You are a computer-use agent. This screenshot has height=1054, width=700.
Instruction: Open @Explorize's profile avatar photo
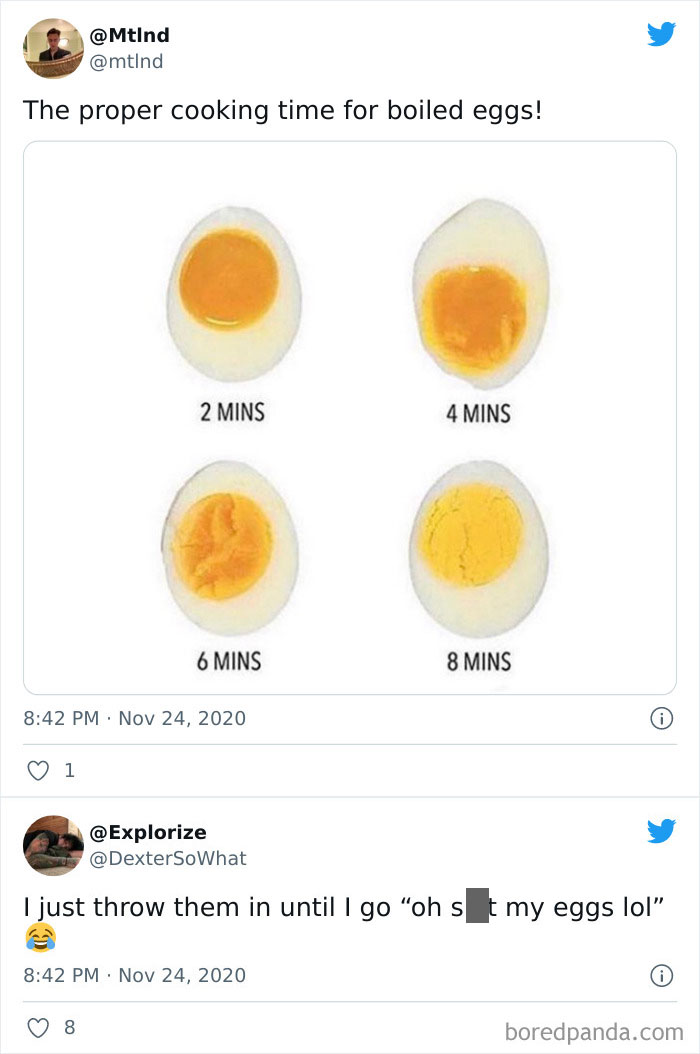click(52, 845)
